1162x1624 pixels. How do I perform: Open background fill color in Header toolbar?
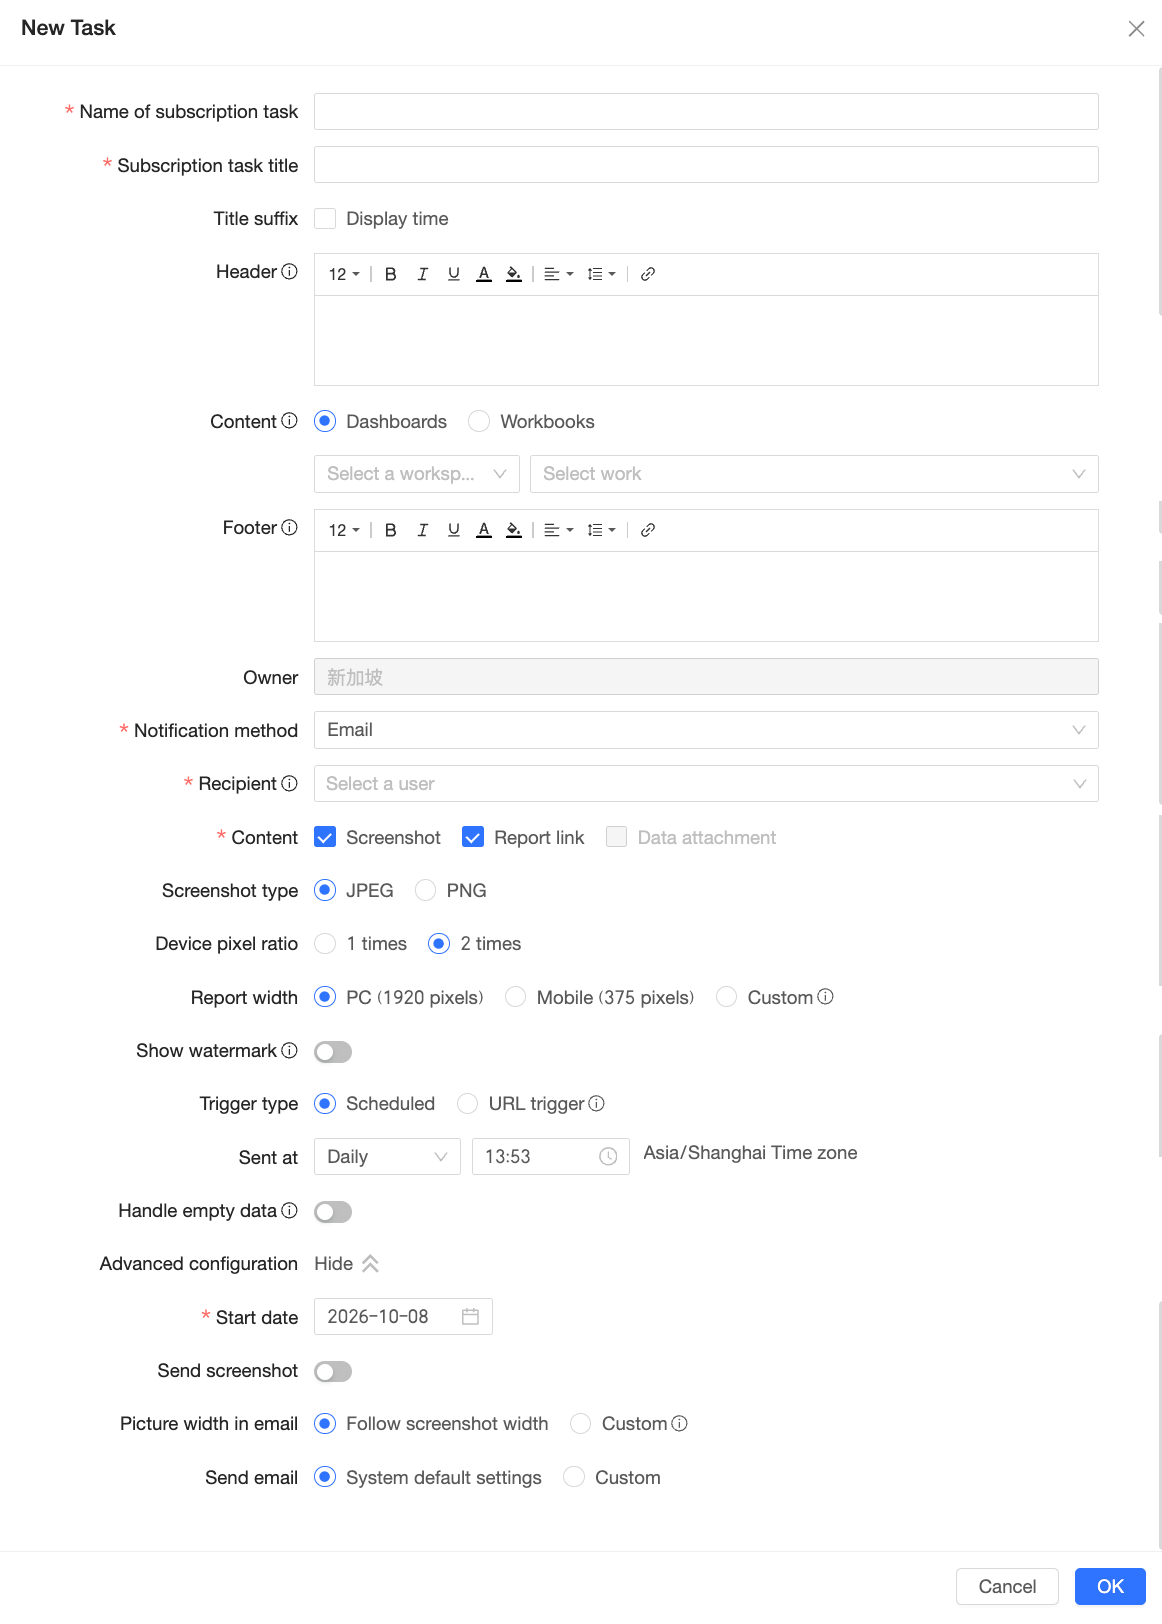click(514, 274)
